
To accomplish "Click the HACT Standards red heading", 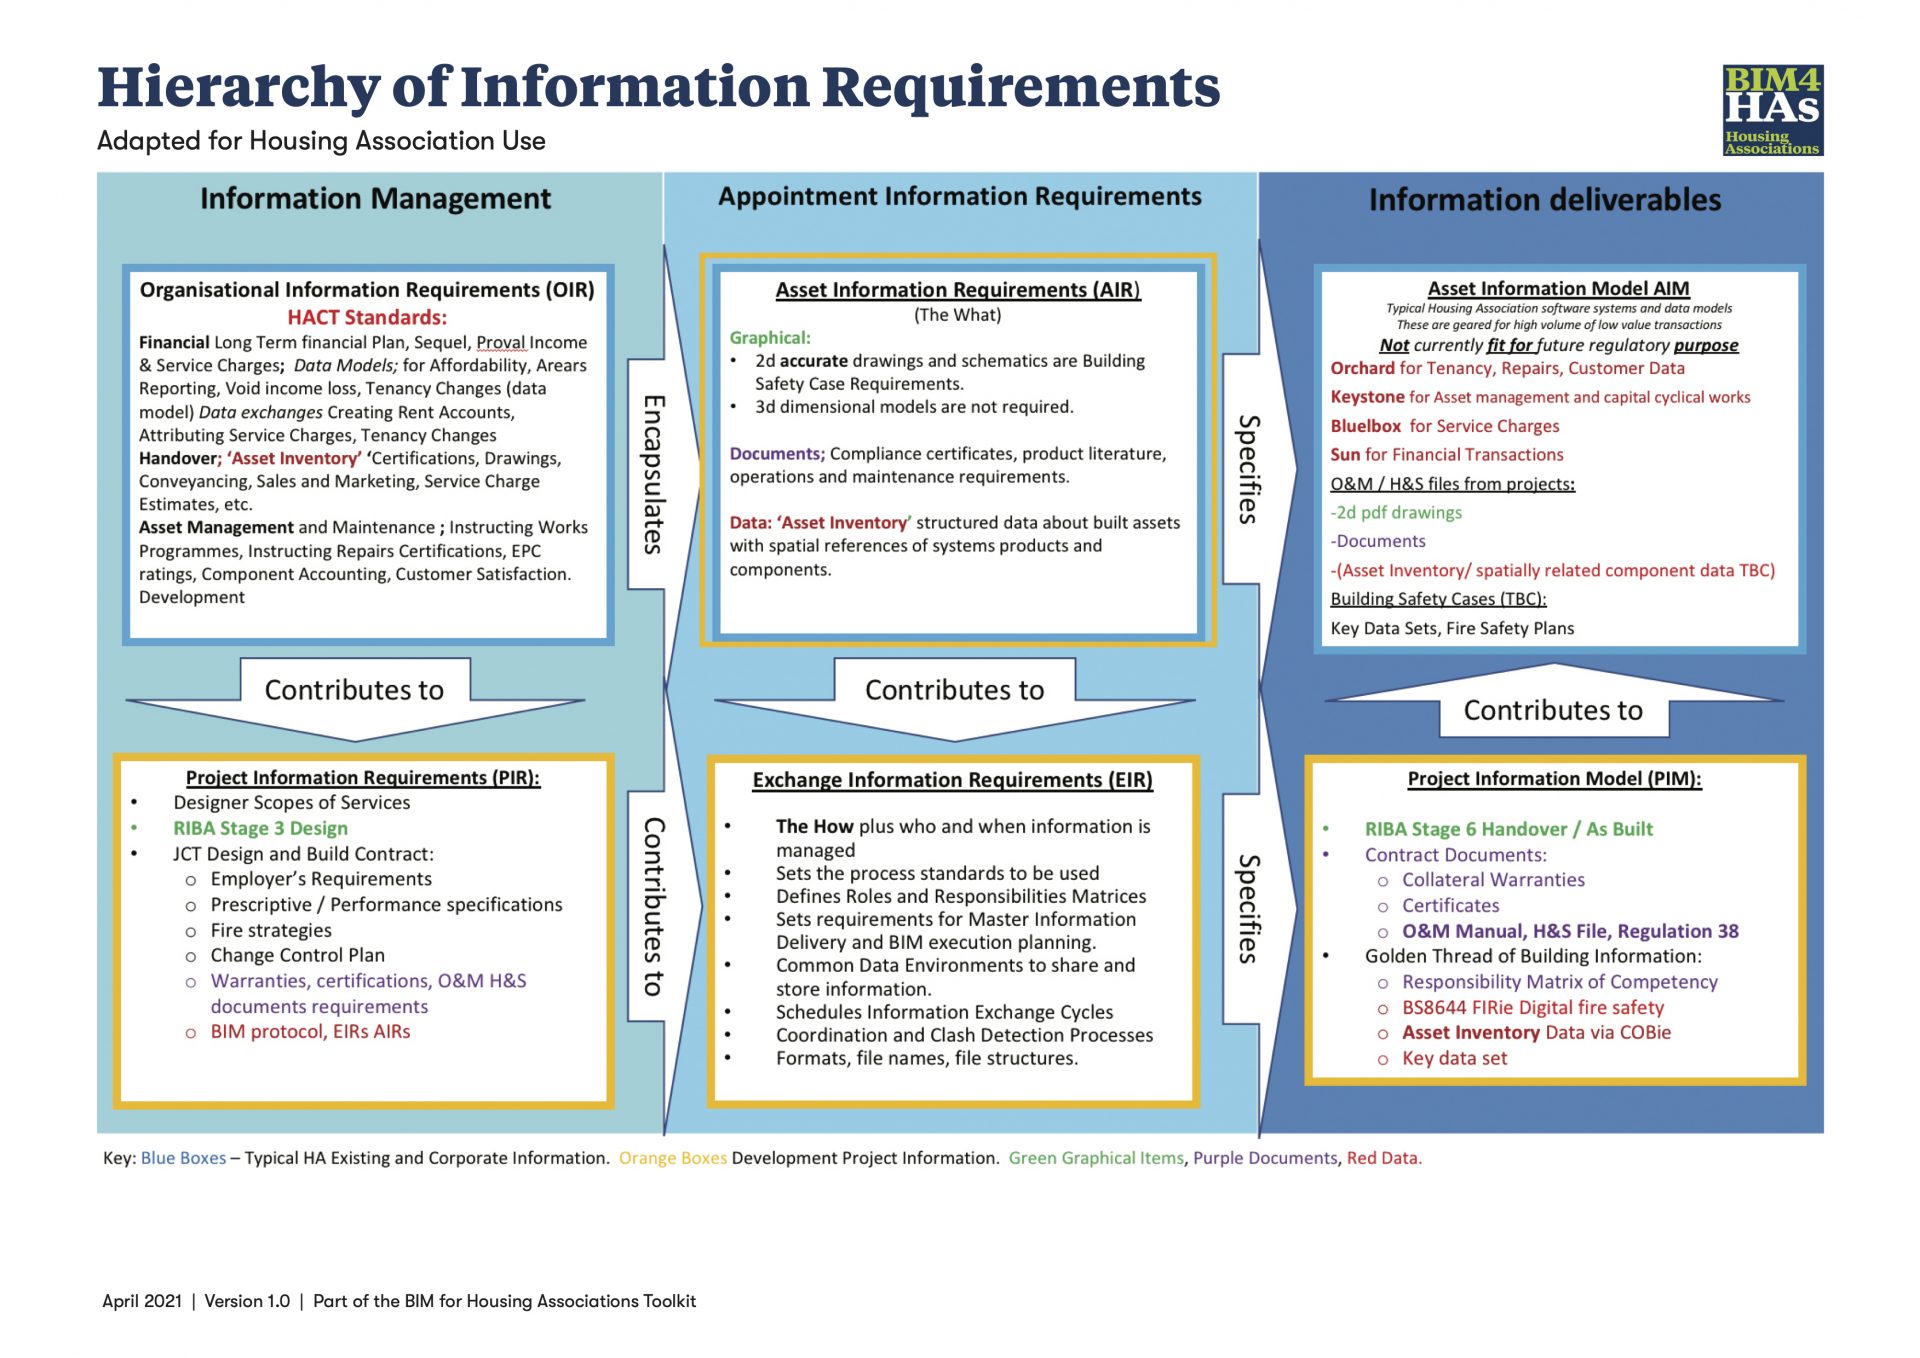I will click(x=367, y=318).
